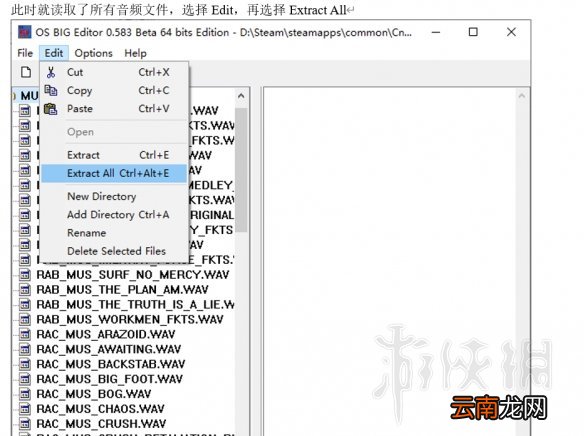Minimize the OS BIG Editor window
The width and height of the screenshot is (584, 436).
pyautogui.click(x=436, y=32)
